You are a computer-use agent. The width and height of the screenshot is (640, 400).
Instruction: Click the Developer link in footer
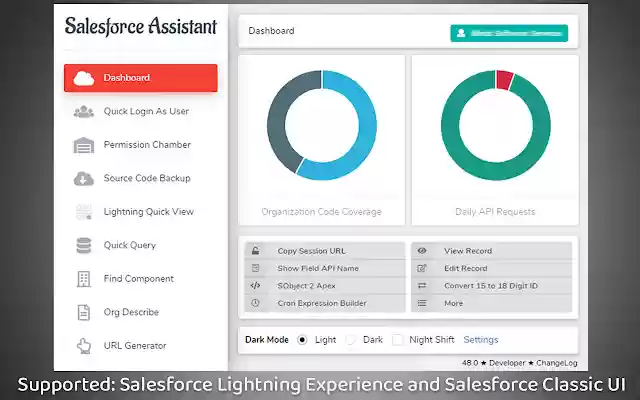pos(507,363)
